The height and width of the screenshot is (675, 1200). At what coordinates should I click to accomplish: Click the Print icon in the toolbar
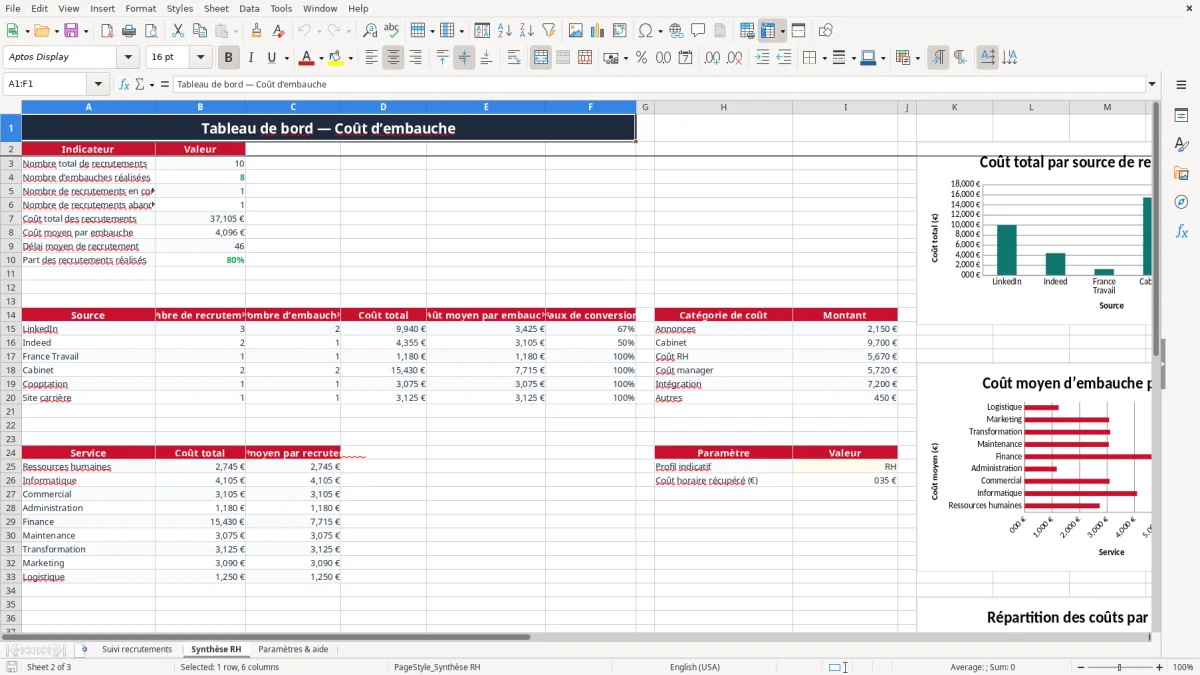click(128, 31)
